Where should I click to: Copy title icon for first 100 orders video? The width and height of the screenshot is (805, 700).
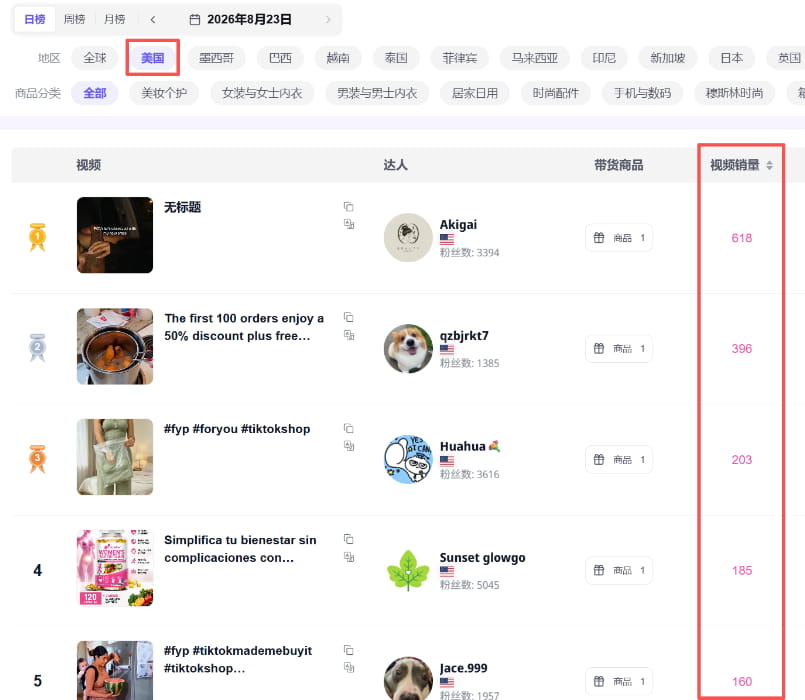(x=349, y=317)
